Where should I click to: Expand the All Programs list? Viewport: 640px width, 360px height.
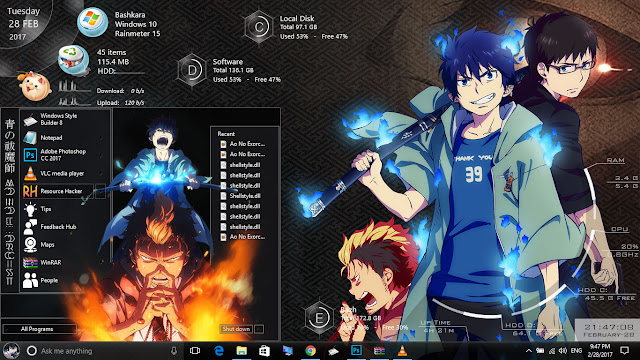pos(40,329)
